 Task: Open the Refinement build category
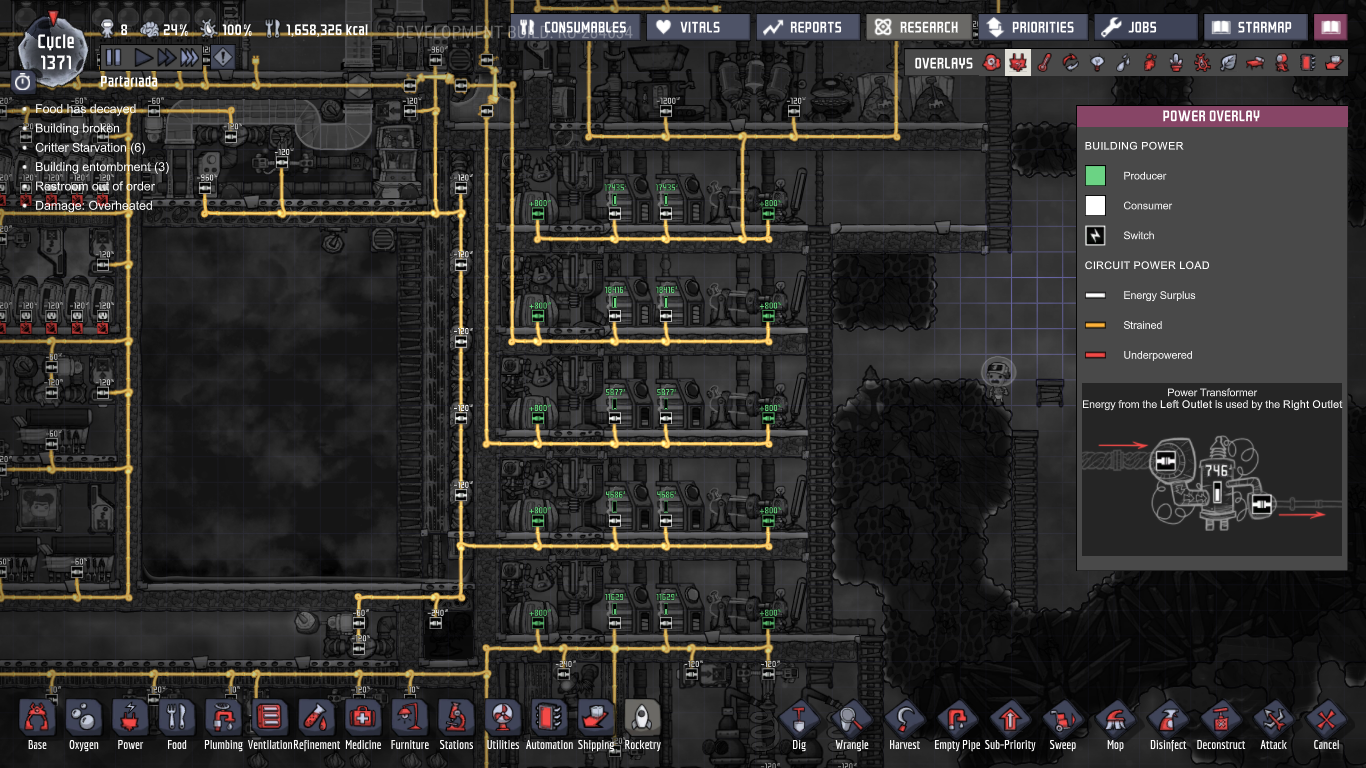tap(316, 724)
